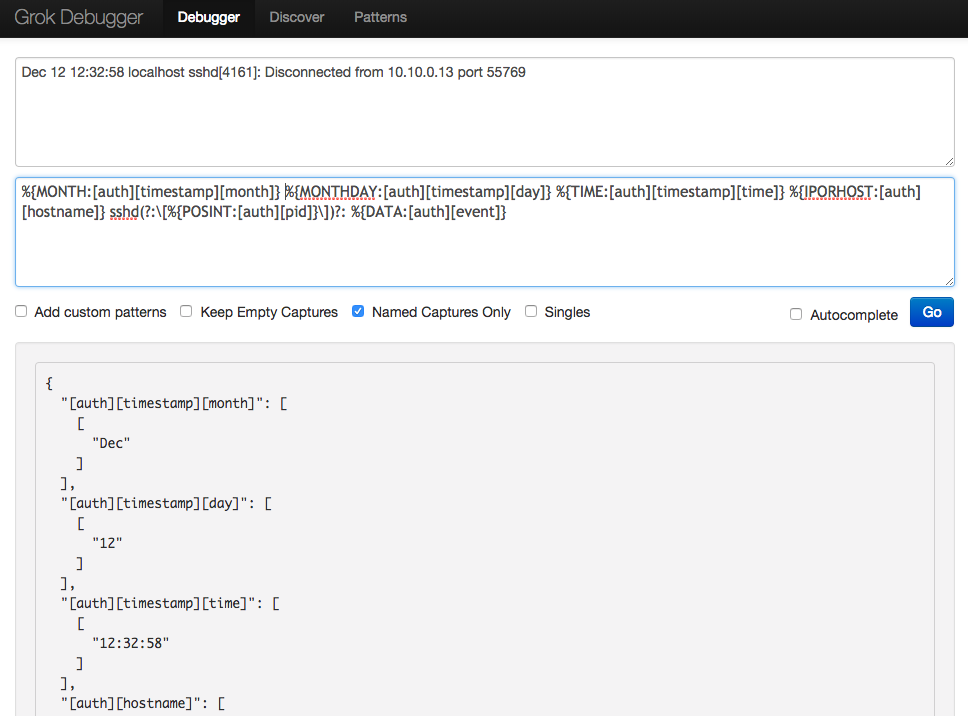Click the Singles label text

(x=567, y=312)
